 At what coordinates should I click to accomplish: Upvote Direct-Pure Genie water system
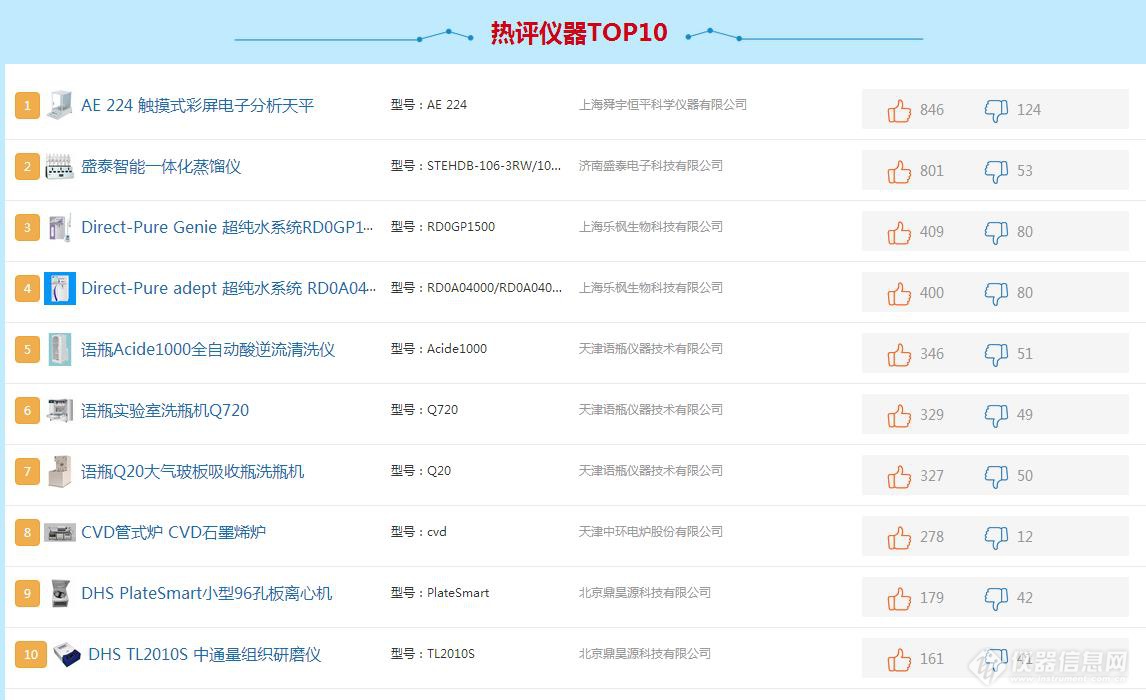click(x=899, y=232)
